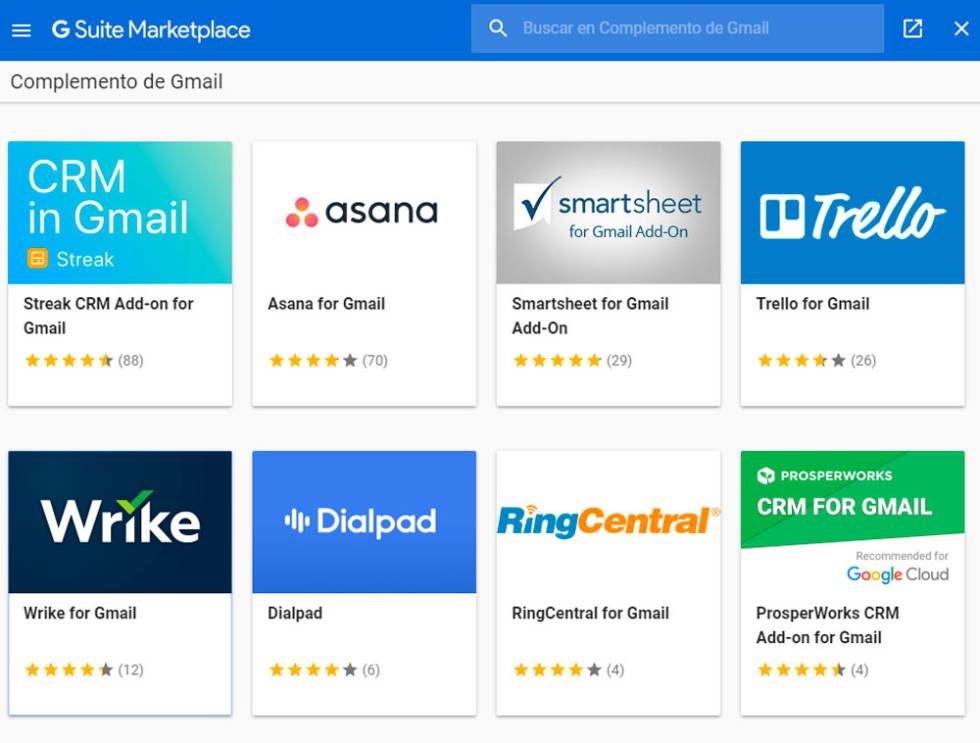Close the G Suite Marketplace dialog

(x=961, y=28)
